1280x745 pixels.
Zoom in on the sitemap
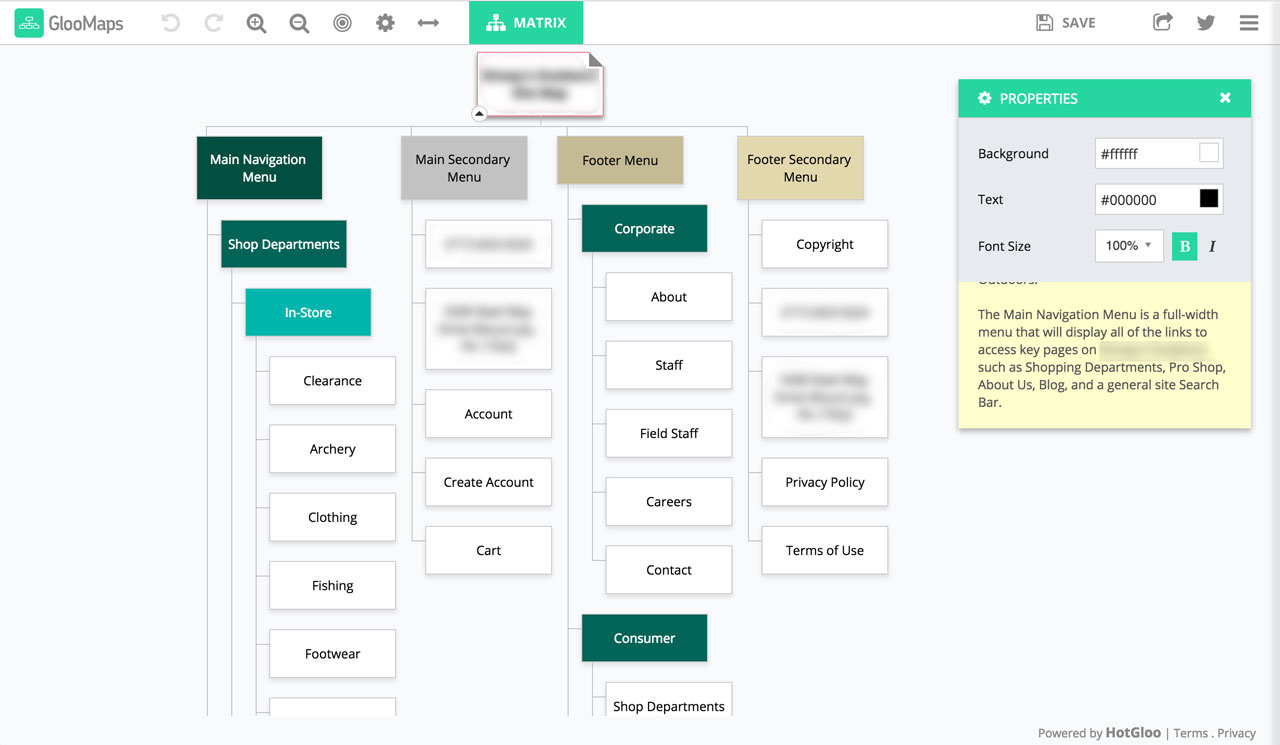[256, 23]
